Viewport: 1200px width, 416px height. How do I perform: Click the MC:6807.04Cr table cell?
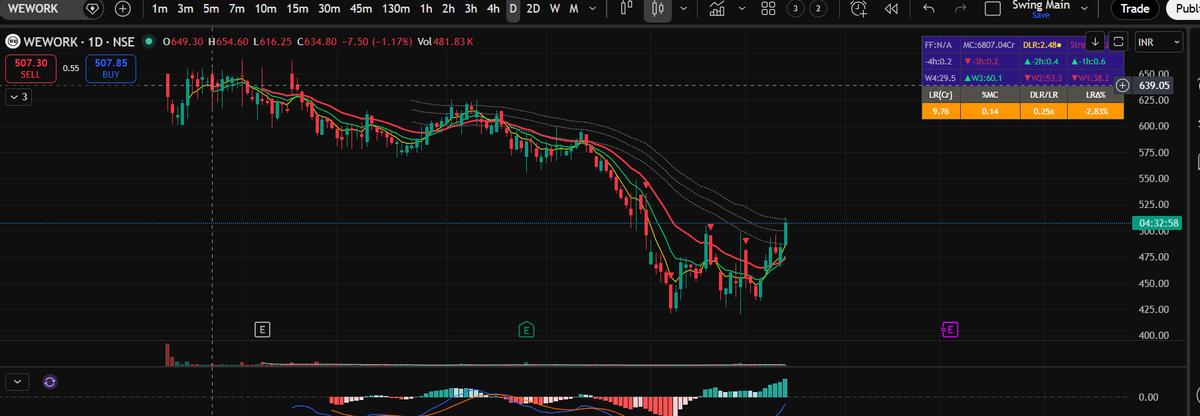pyautogui.click(x=988, y=44)
